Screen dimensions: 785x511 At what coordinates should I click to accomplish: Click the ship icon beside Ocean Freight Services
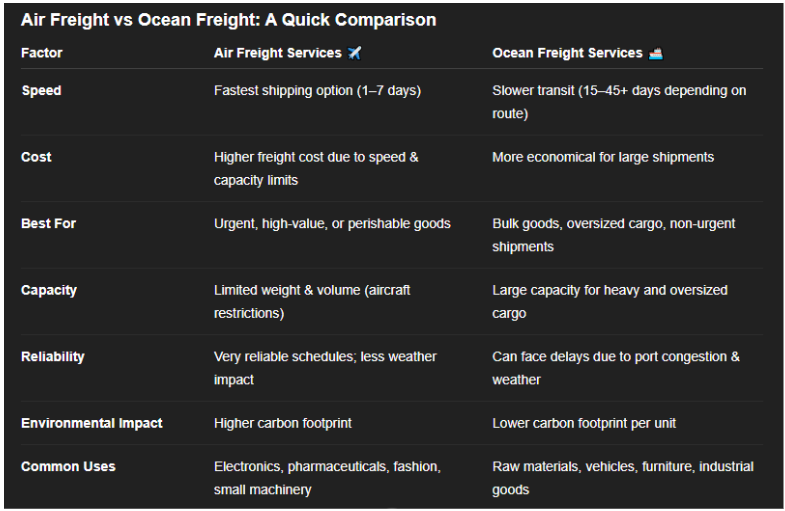(656, 53)
